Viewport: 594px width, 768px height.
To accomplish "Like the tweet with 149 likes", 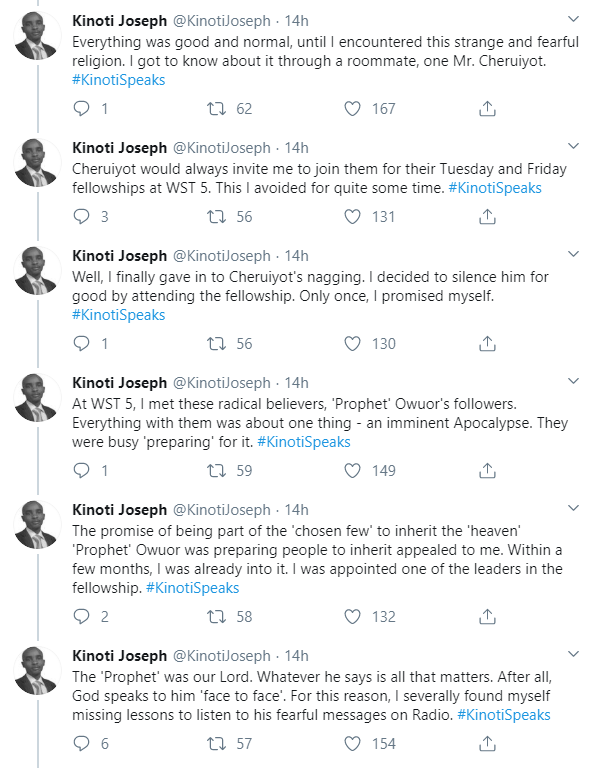I will coord(352,471).
